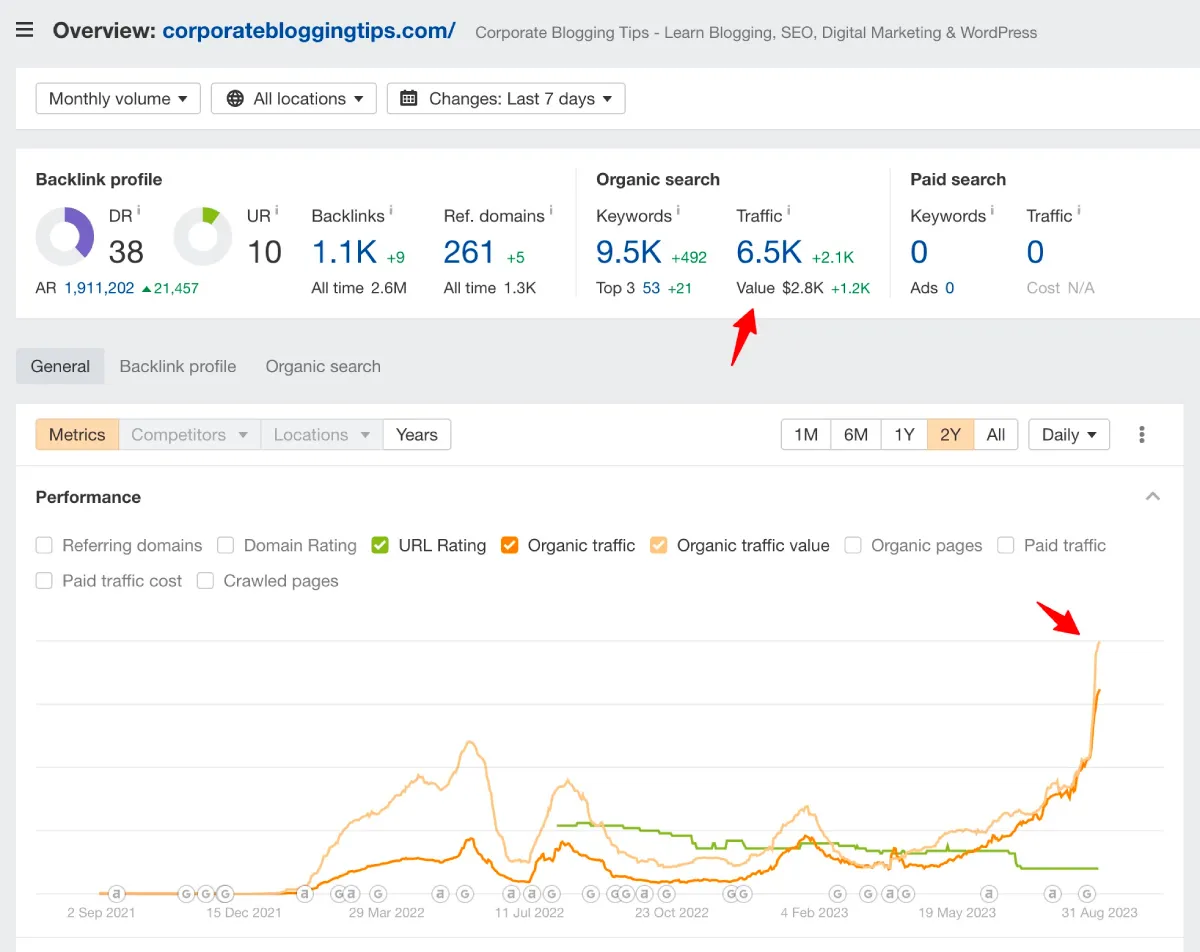The width and height of the screenshot is (1200, 952).
Task: Click the Ads value 0
Action: (949, 288)
